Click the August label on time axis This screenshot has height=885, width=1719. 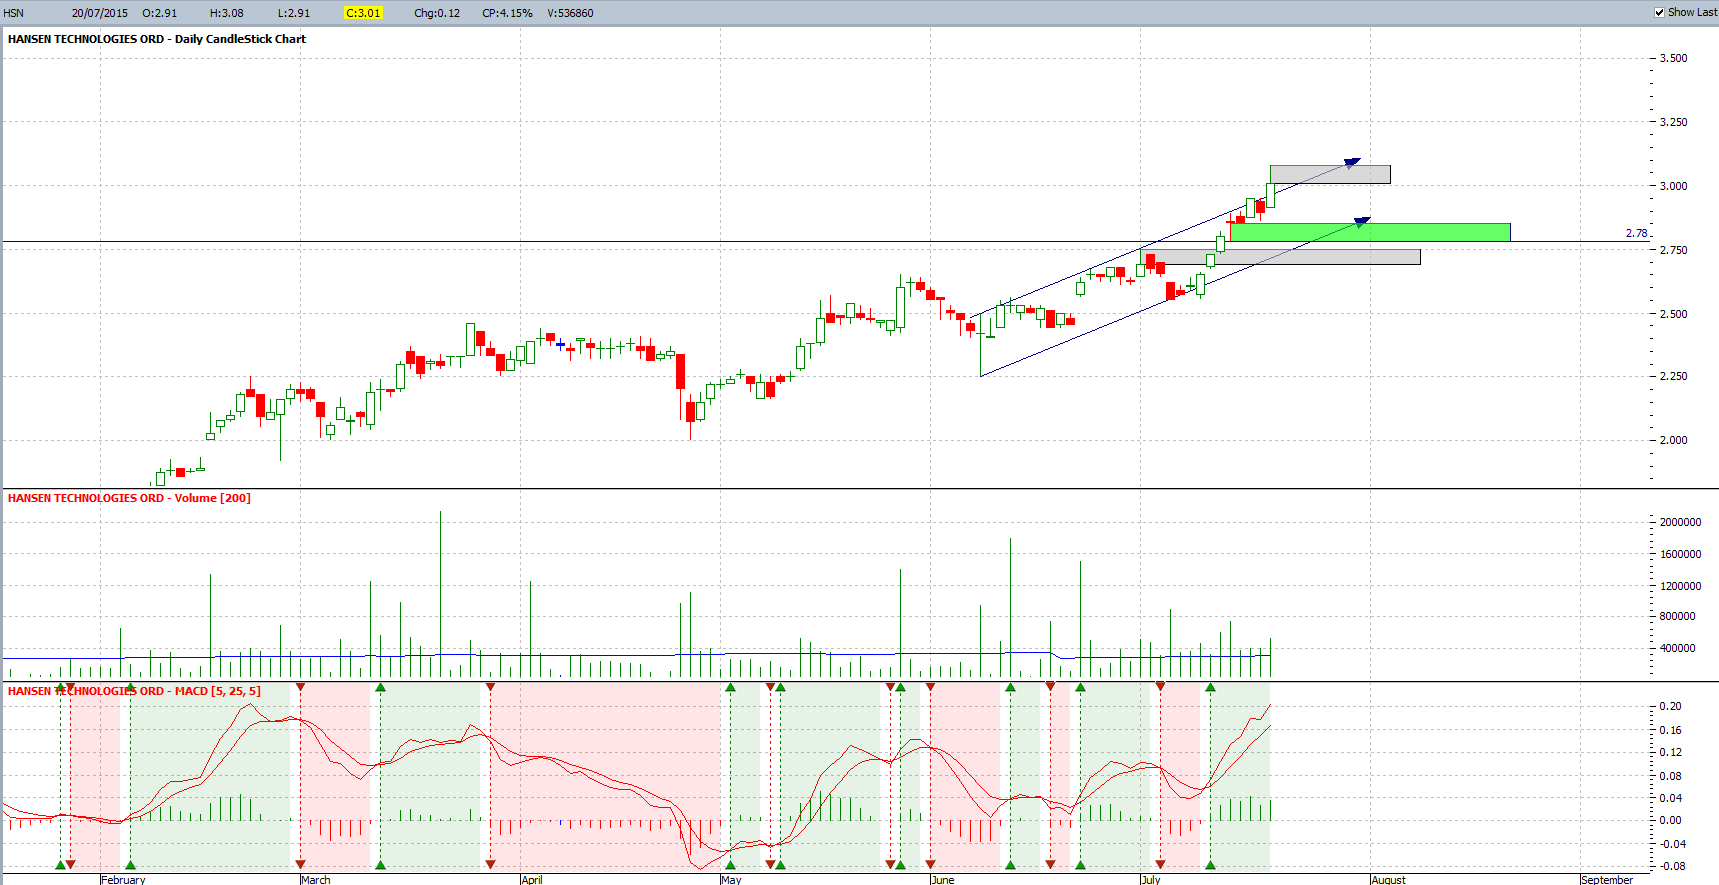coord(1389,880)
